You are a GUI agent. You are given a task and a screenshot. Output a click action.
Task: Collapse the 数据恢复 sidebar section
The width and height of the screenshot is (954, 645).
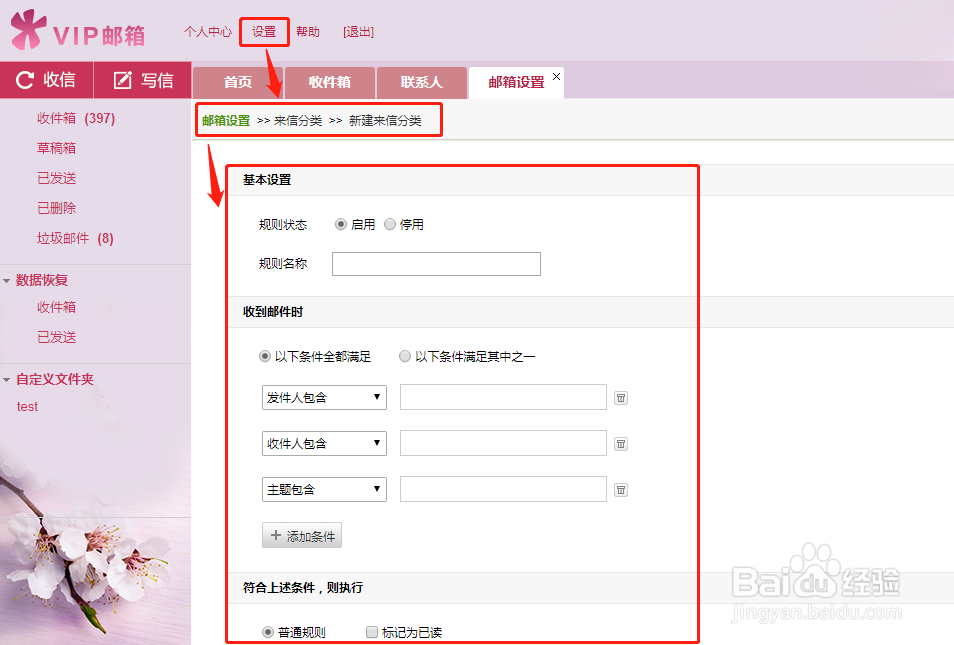8,280
